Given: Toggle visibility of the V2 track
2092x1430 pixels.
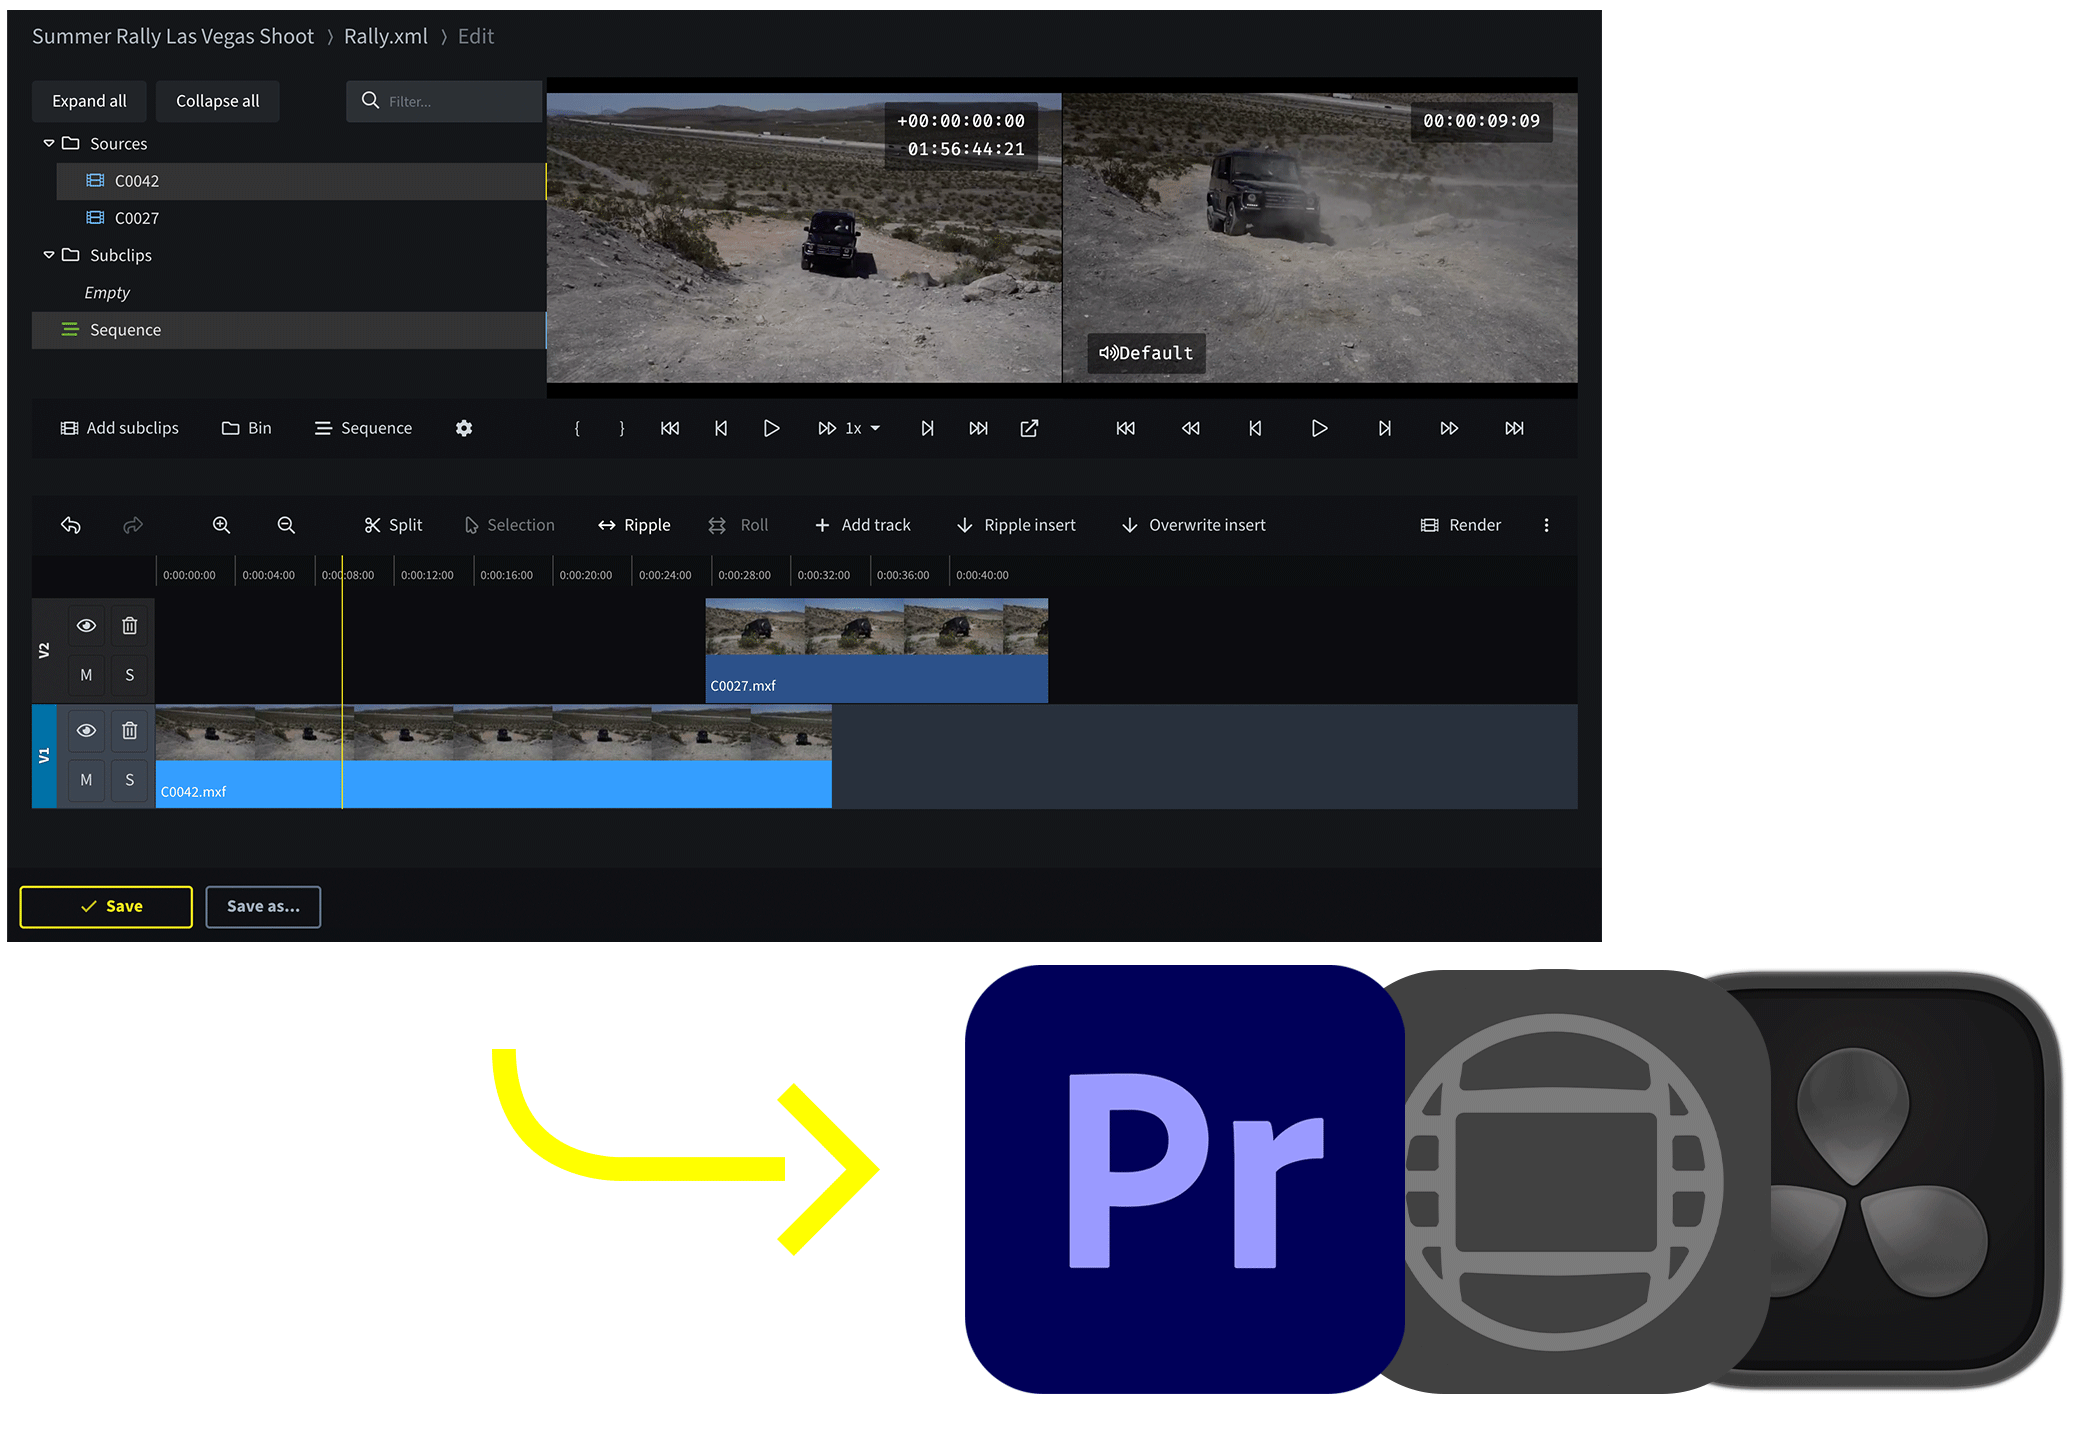Looking at the screenshot, I should [x=86, y=624].
